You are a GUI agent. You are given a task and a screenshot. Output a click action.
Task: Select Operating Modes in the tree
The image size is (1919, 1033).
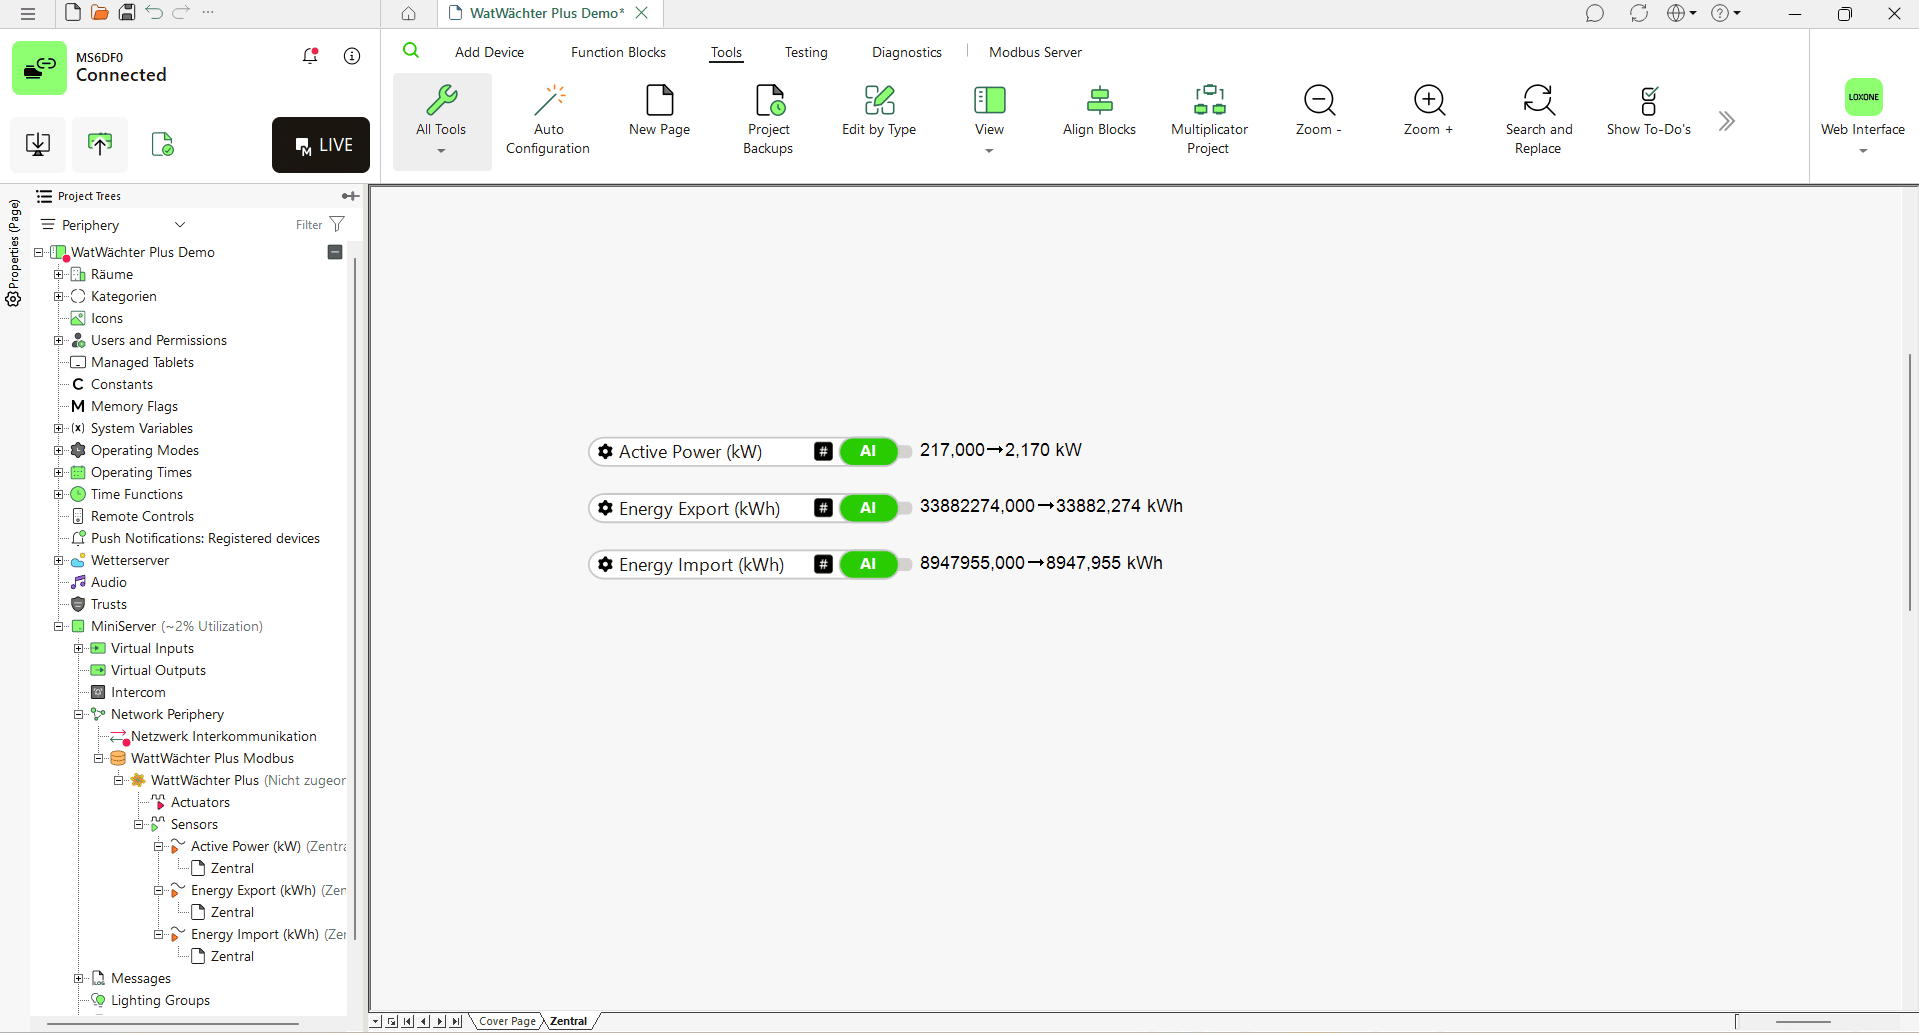point(144,450)
